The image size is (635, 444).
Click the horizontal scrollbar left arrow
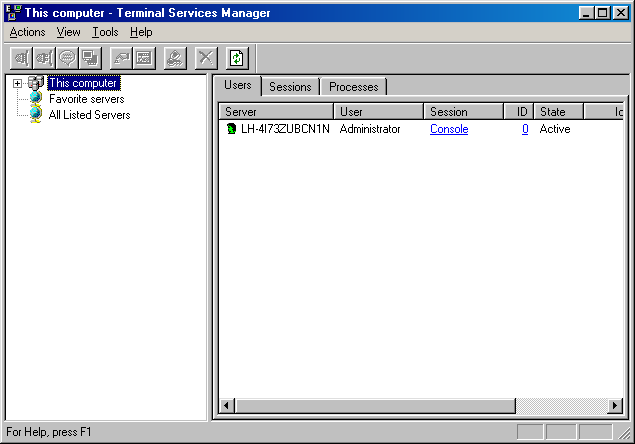(227, 405)
